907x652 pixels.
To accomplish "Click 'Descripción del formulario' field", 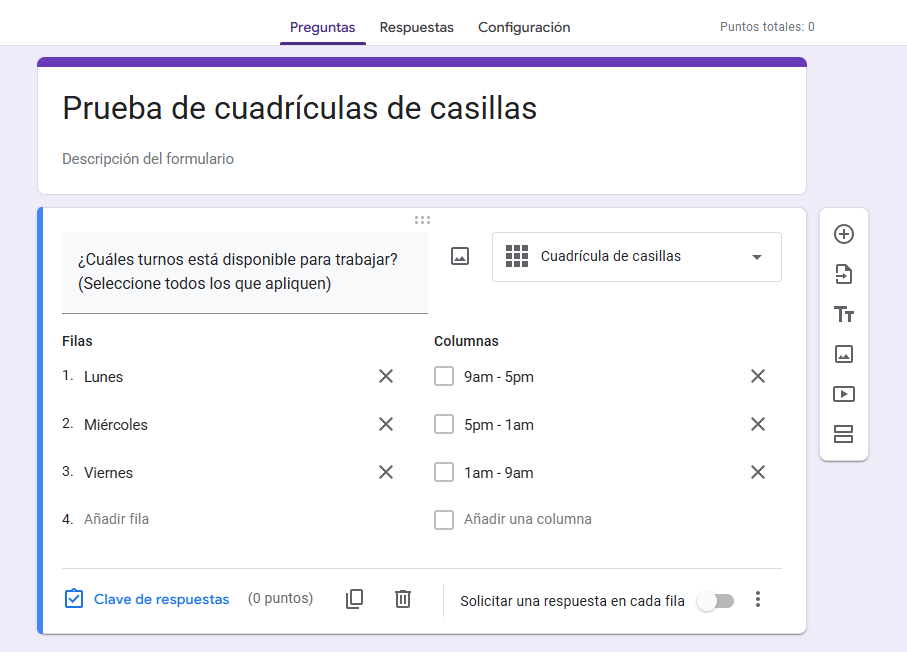I will [148, 159].
